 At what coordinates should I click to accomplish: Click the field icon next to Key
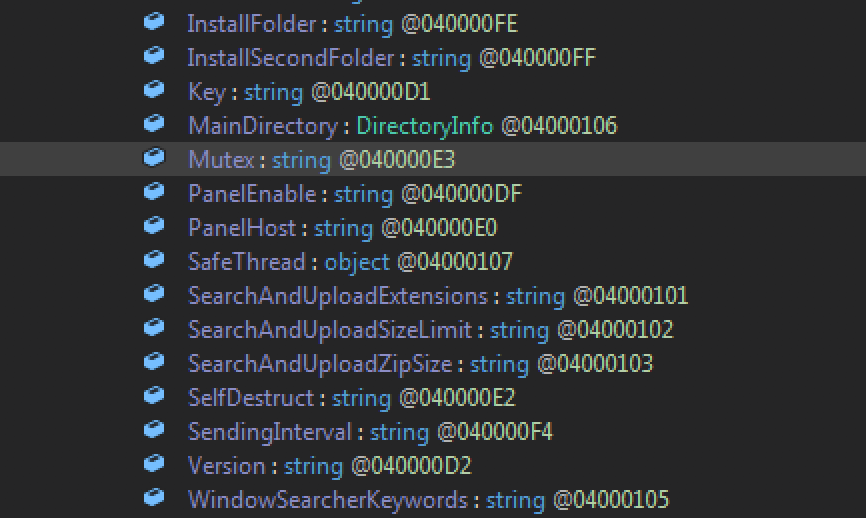coord(154,90)
